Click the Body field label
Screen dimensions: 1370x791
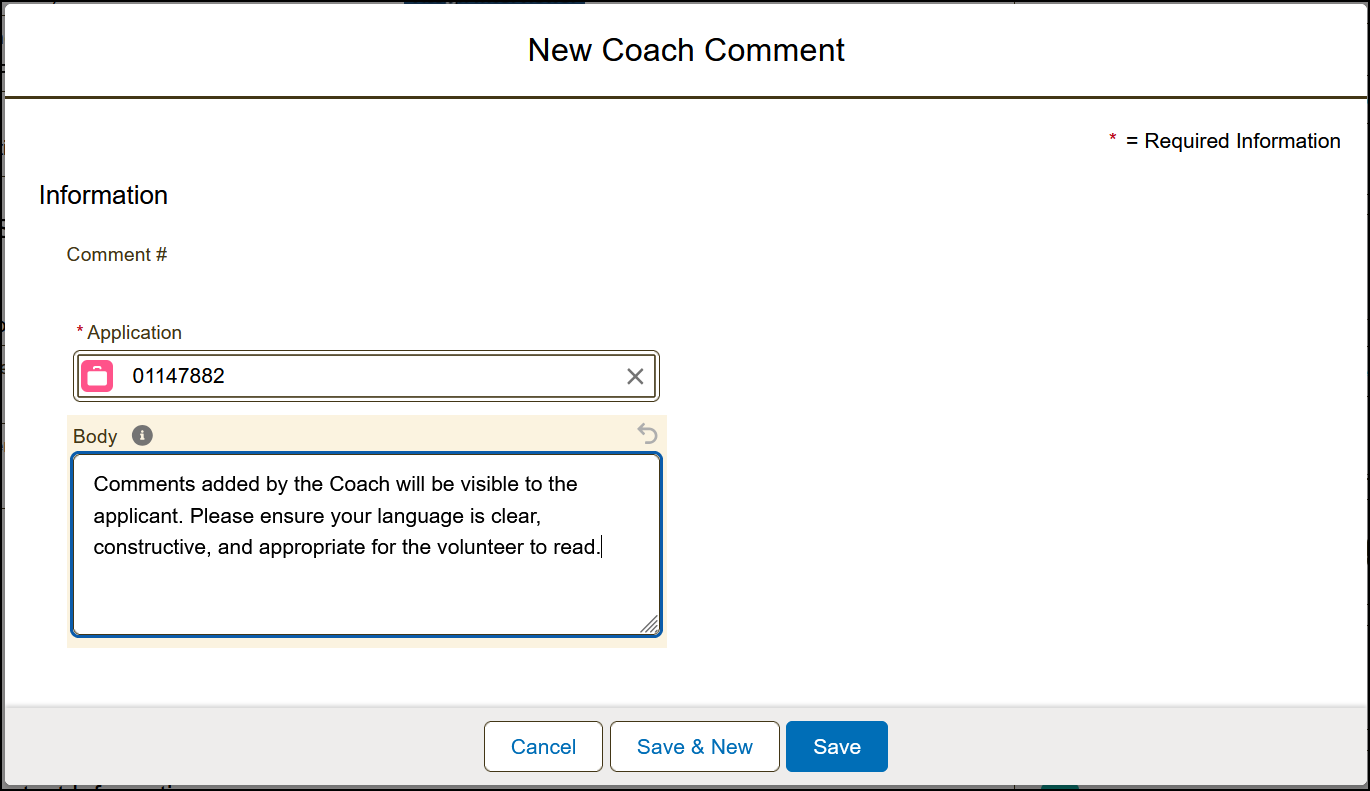(95, 437)
